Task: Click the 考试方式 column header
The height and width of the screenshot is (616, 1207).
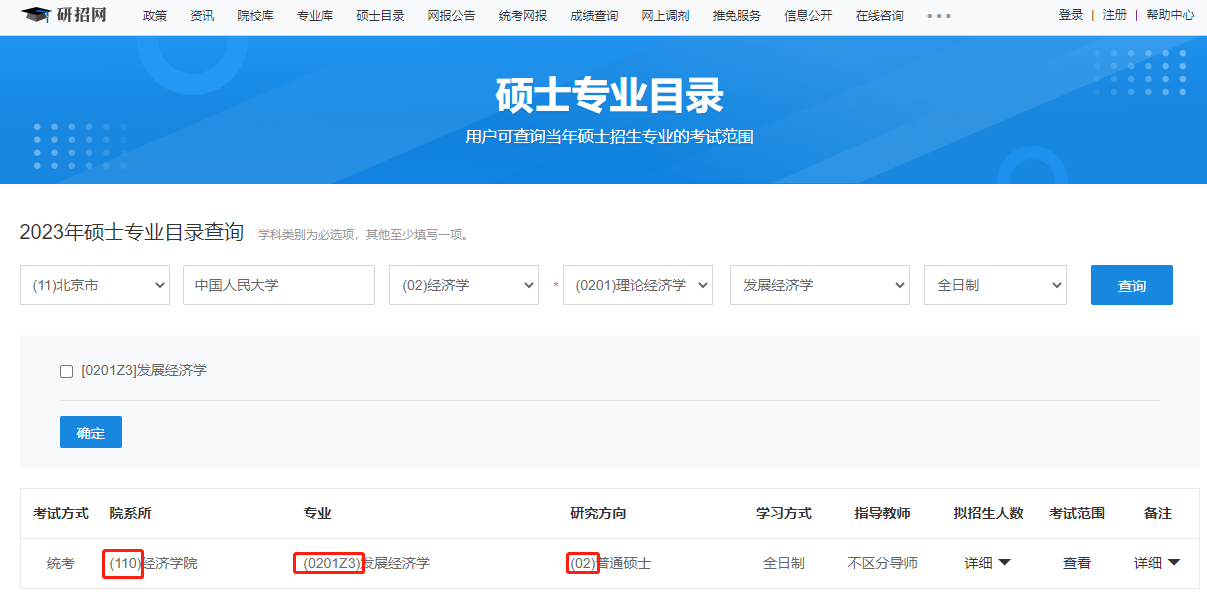Action: (61, 513)
